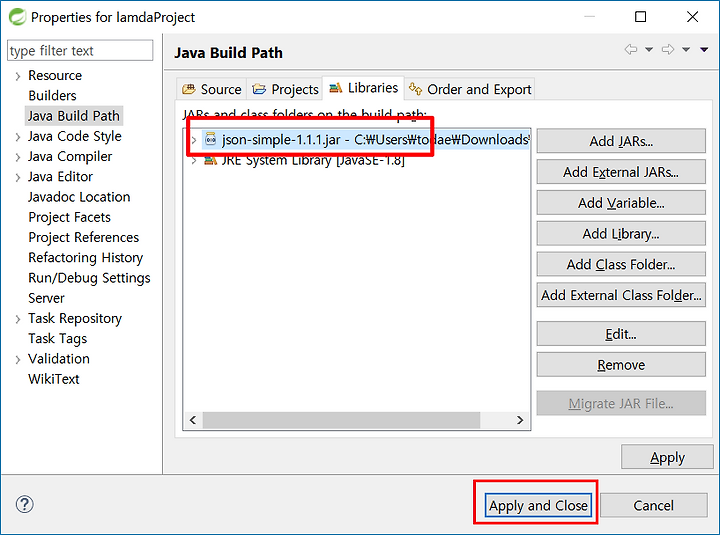Select JRE System Library [JavaSE-1.8] row
Image resolution: width=720 pixels, height=535 pixels.
click(x=313, y=160)
